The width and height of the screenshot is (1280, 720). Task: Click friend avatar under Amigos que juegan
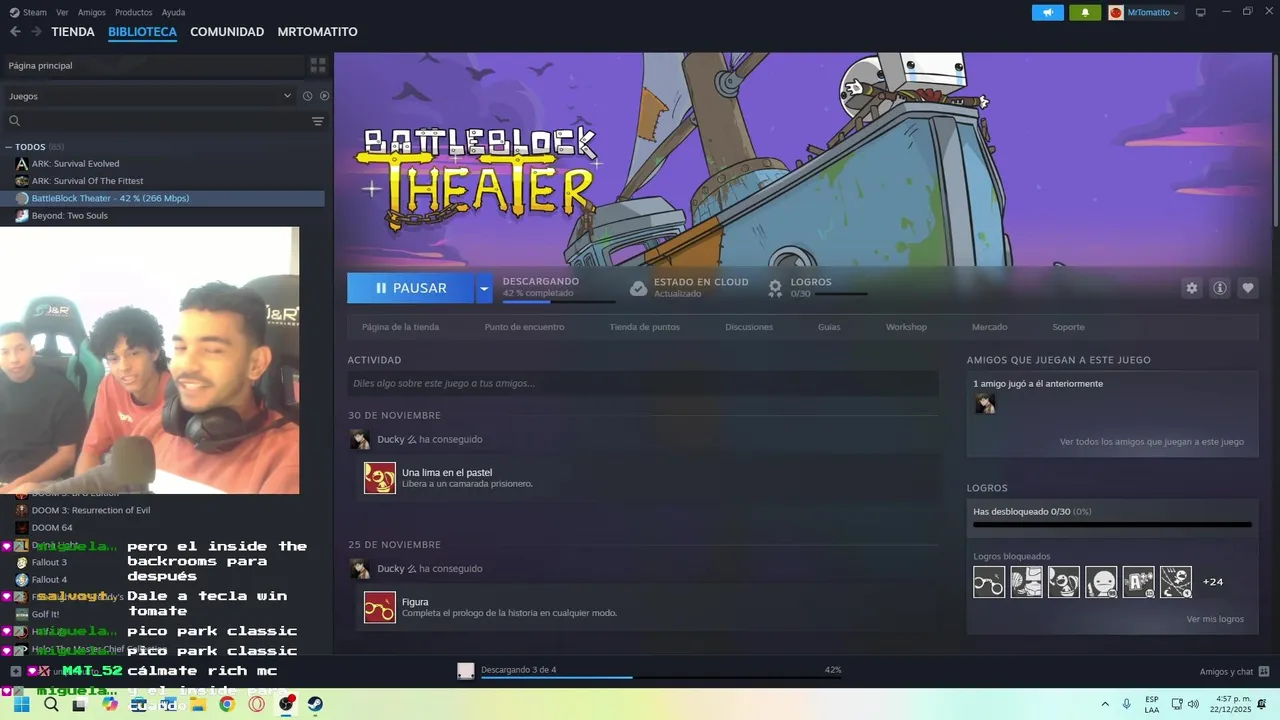(985, 403)
